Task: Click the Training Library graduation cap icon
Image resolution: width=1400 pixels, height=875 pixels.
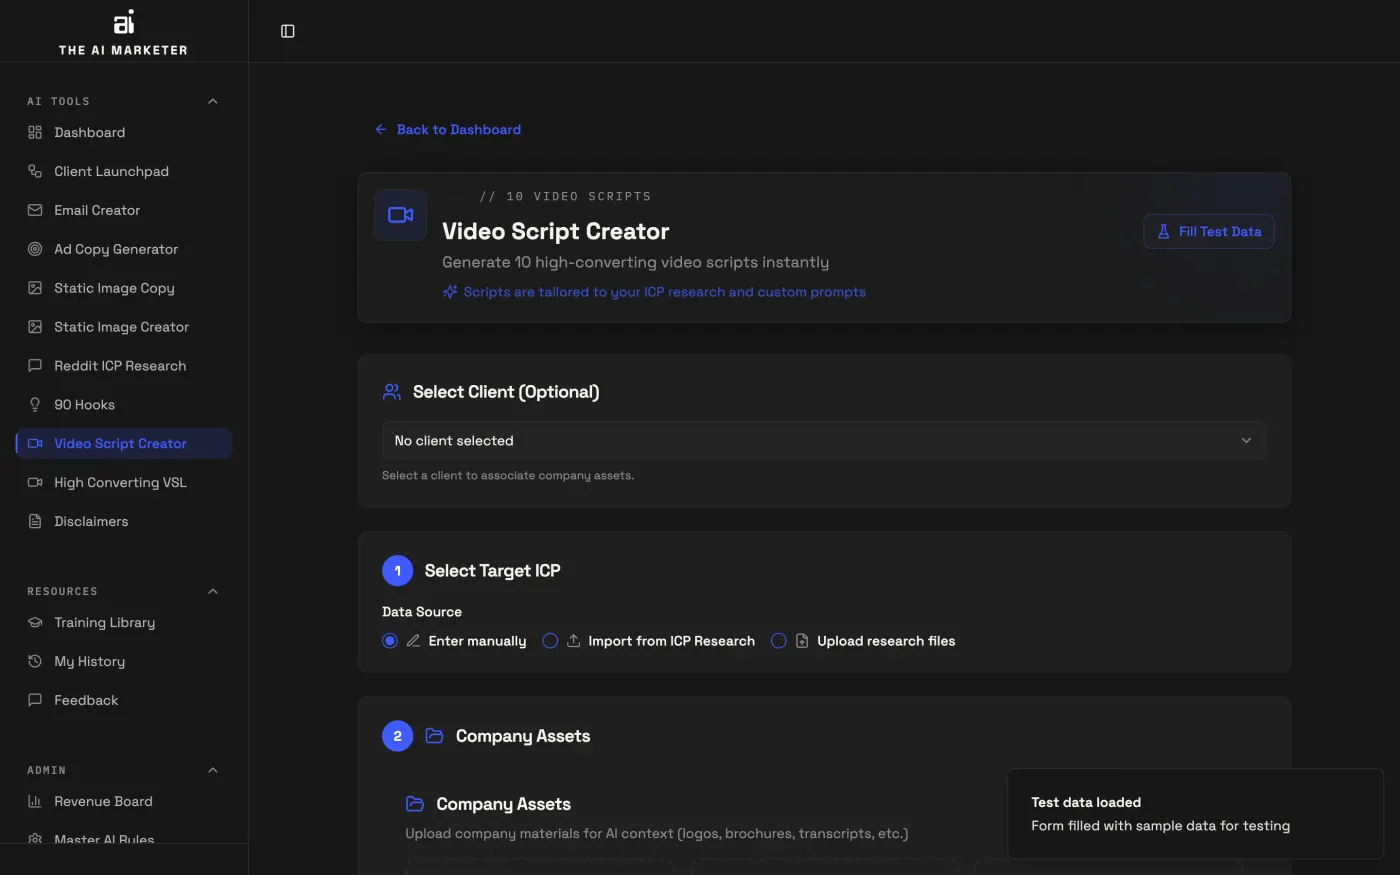Action: 35,622
